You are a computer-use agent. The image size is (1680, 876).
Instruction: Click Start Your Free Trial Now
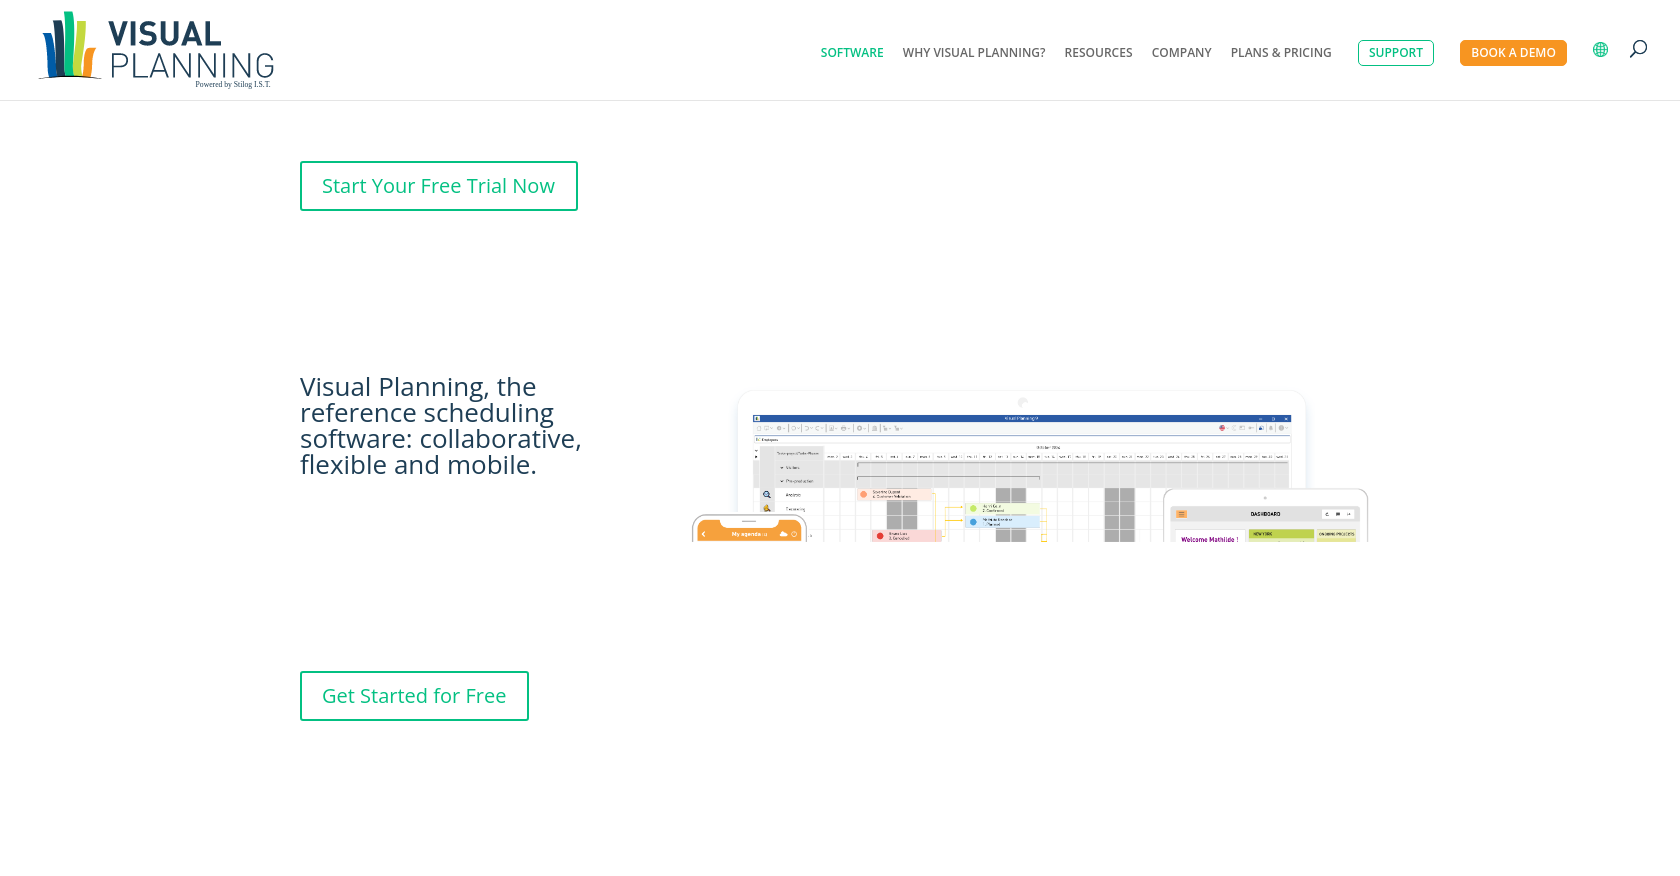click(x=439, y=186)
